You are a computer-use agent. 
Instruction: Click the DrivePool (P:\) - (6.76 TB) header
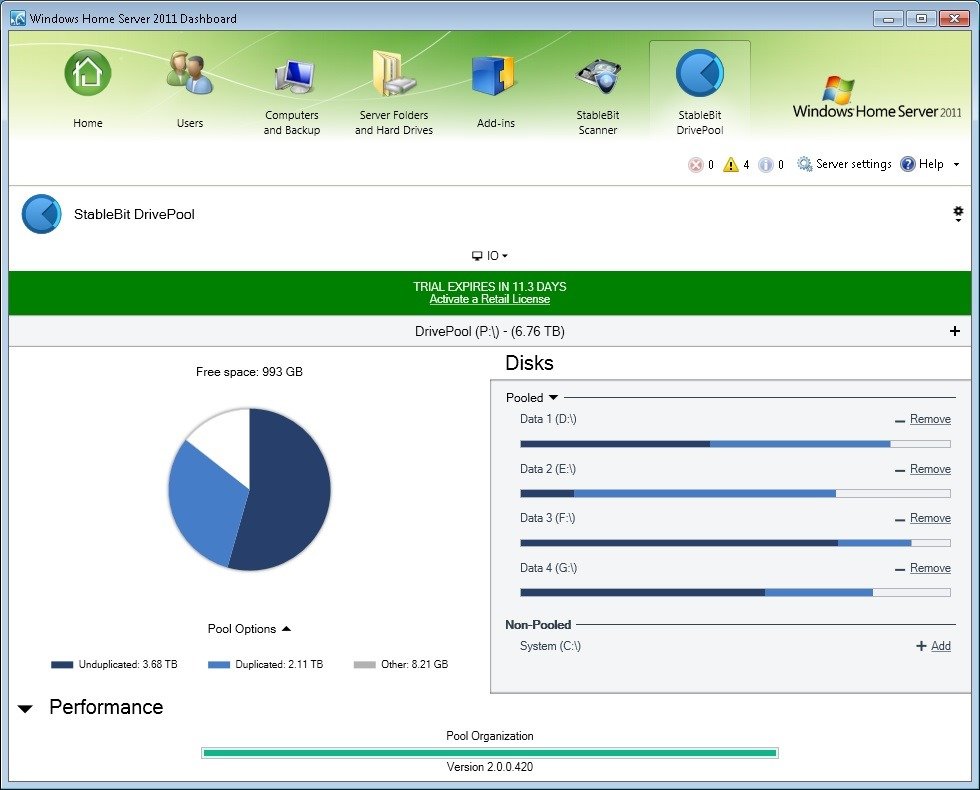489,331
